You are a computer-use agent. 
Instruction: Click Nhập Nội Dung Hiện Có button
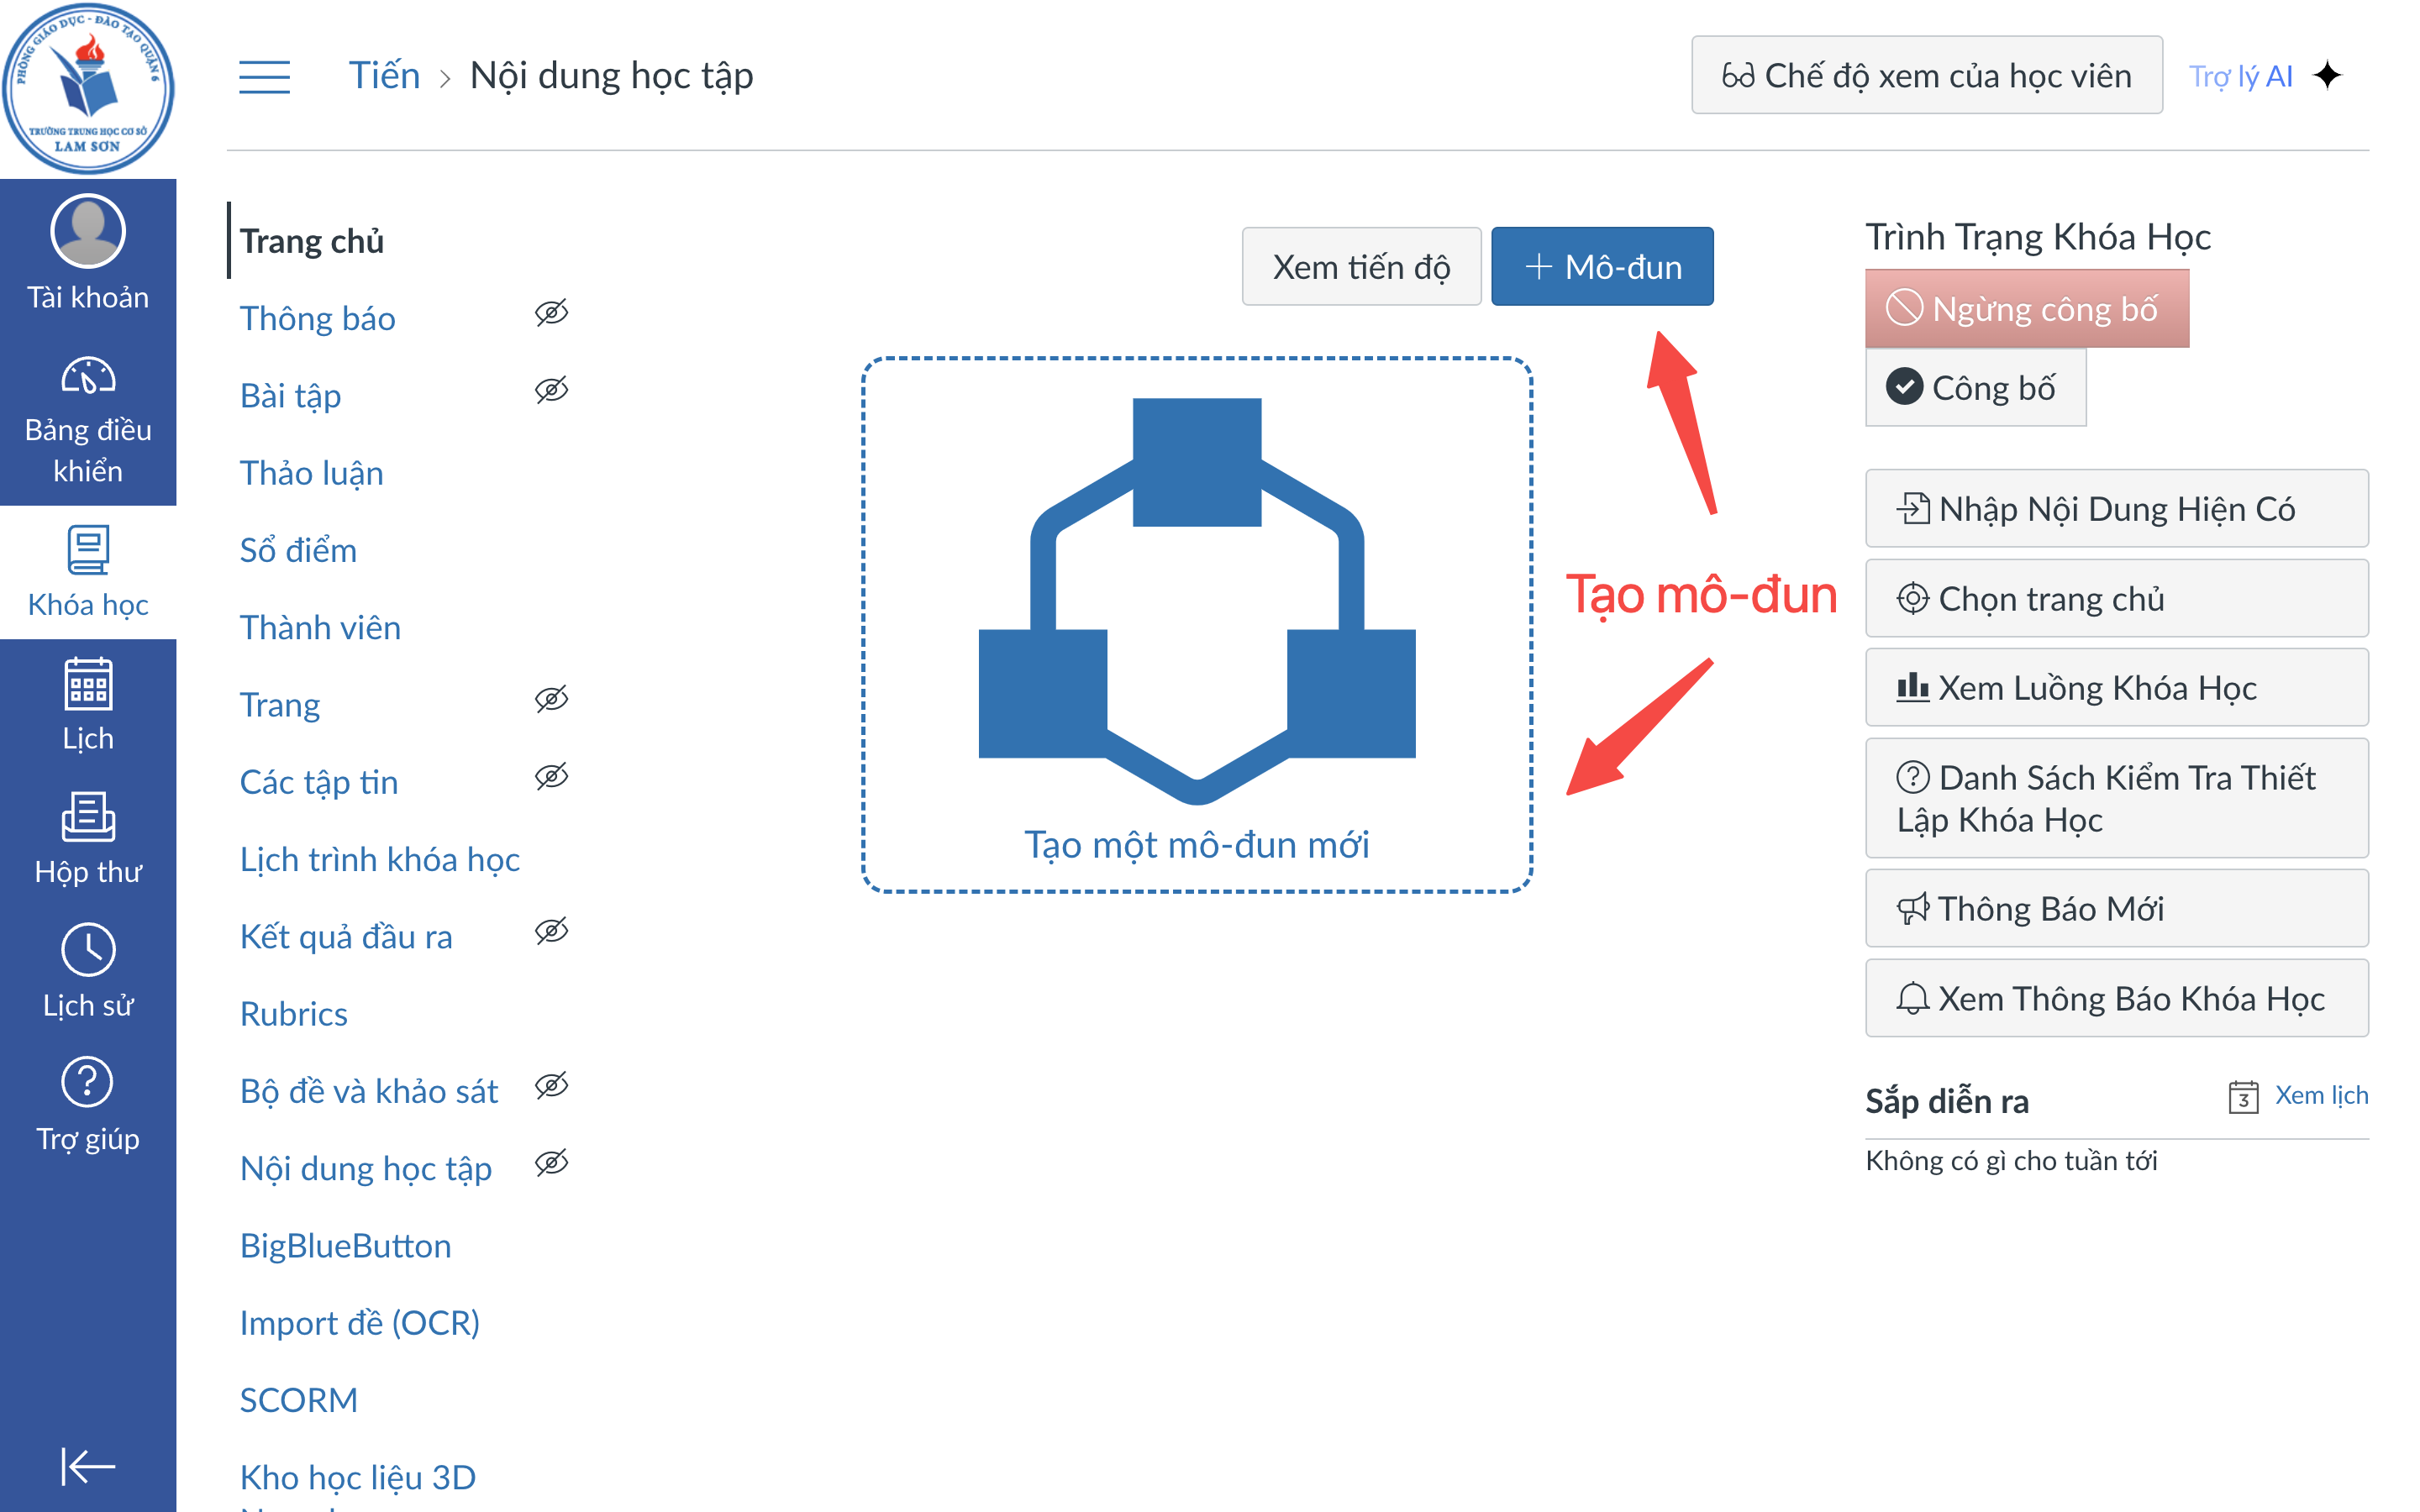coord(2117,508)
